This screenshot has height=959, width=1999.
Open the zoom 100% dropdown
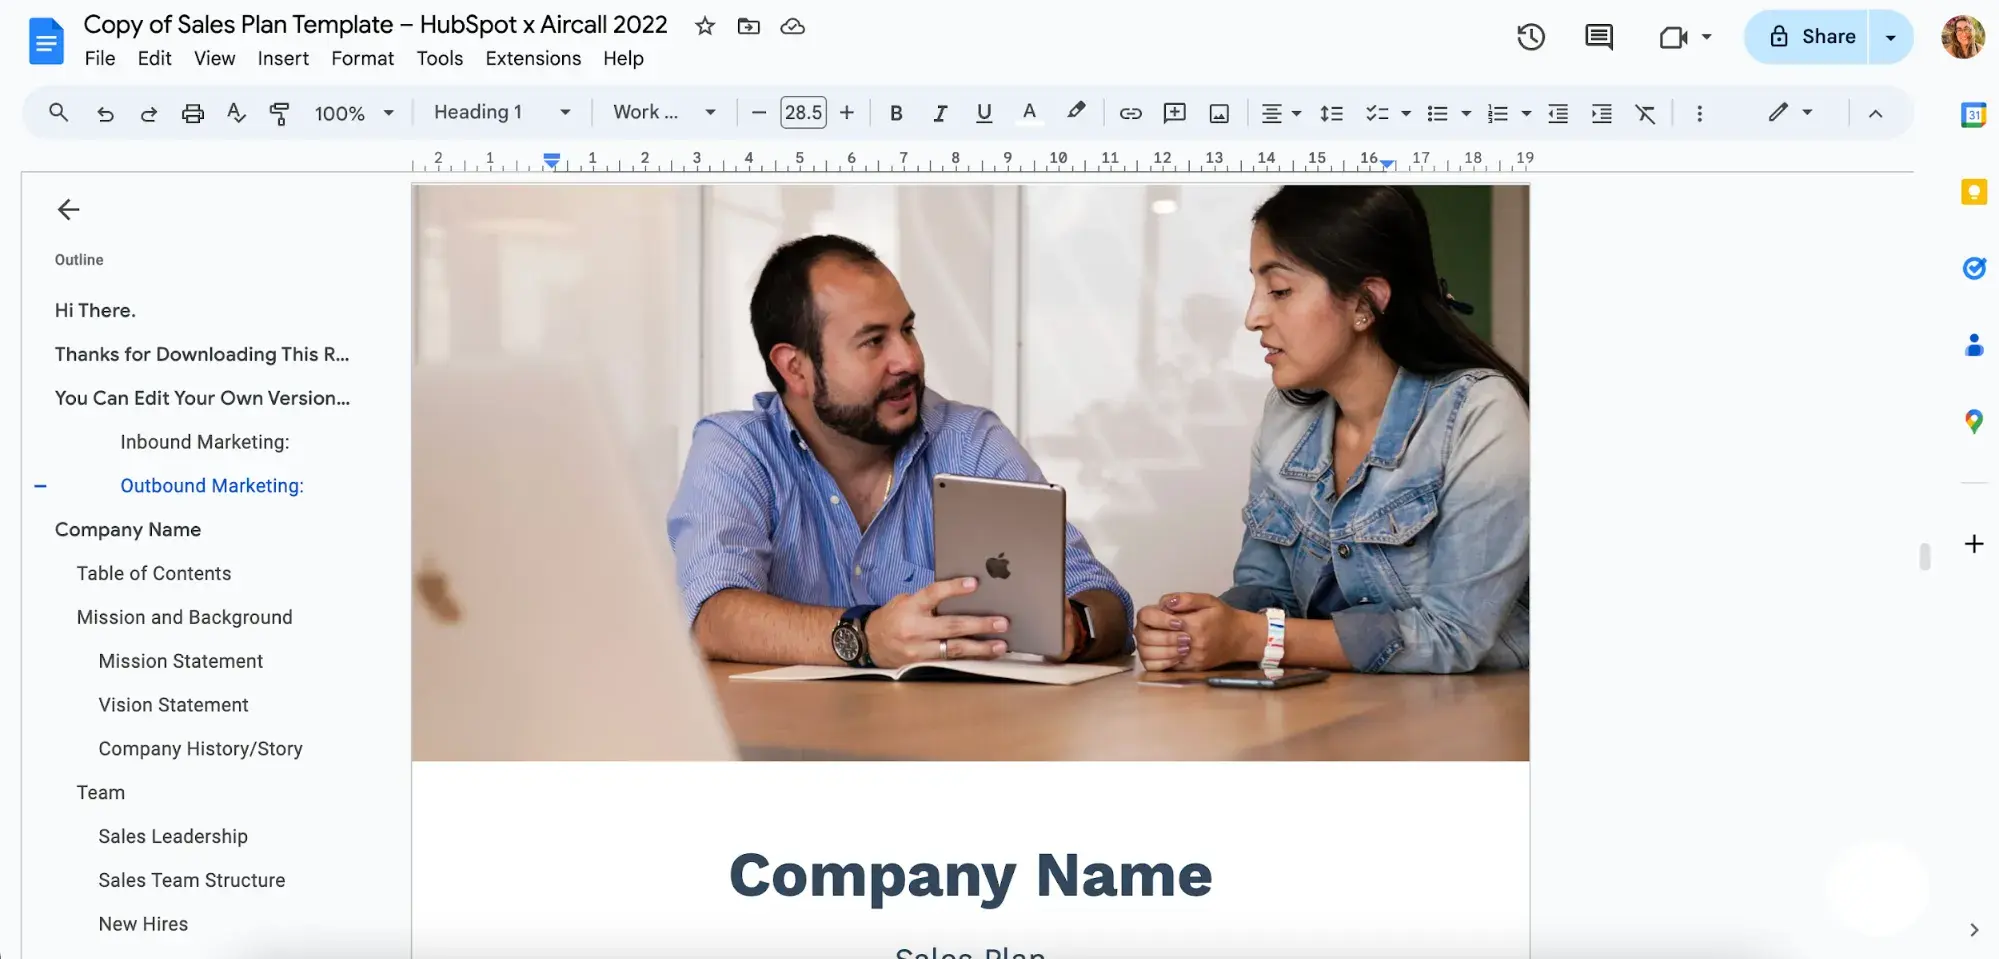[354, 113]
